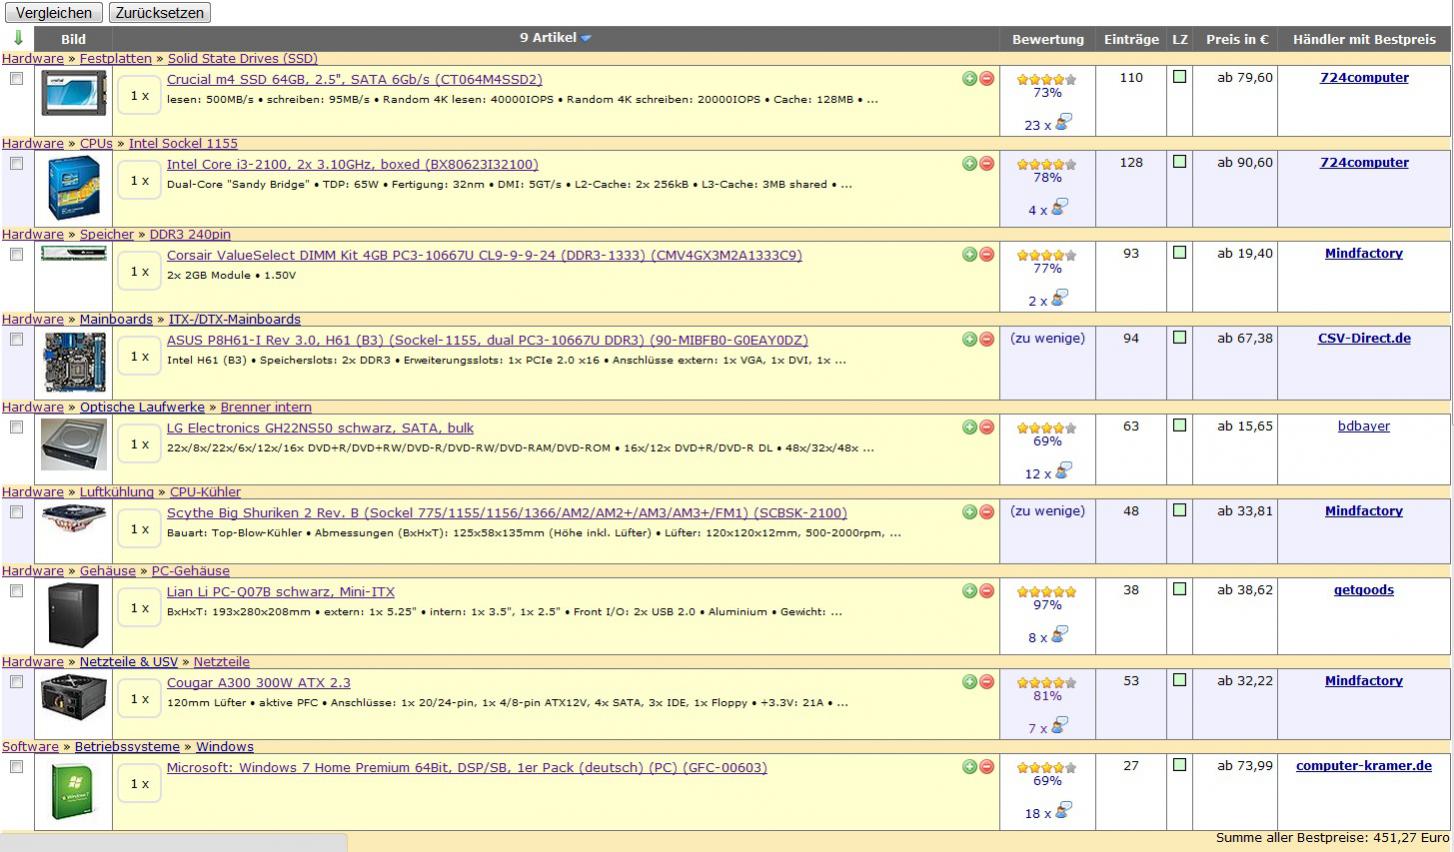Image resolution: width=1454 pixels, height=852 pixels.
Task: Click the 'Bewertung' column header
Action: 1048,39
